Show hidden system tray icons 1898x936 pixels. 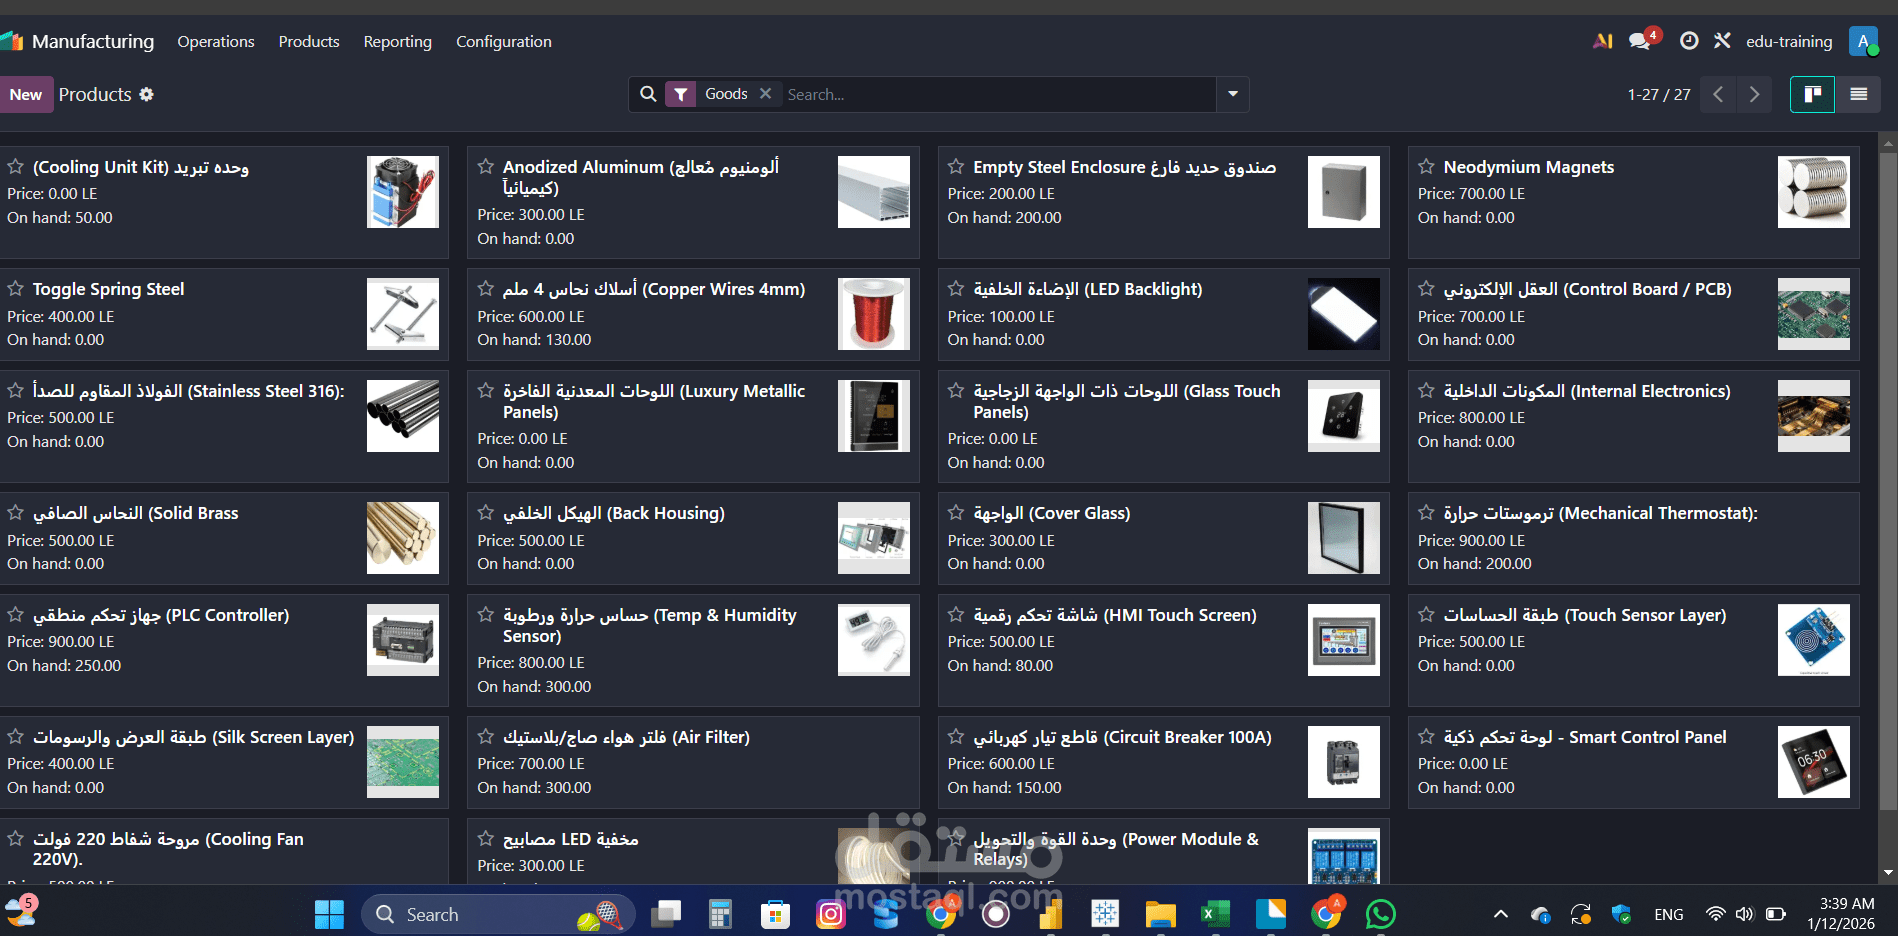click(x=1500, y=914)
